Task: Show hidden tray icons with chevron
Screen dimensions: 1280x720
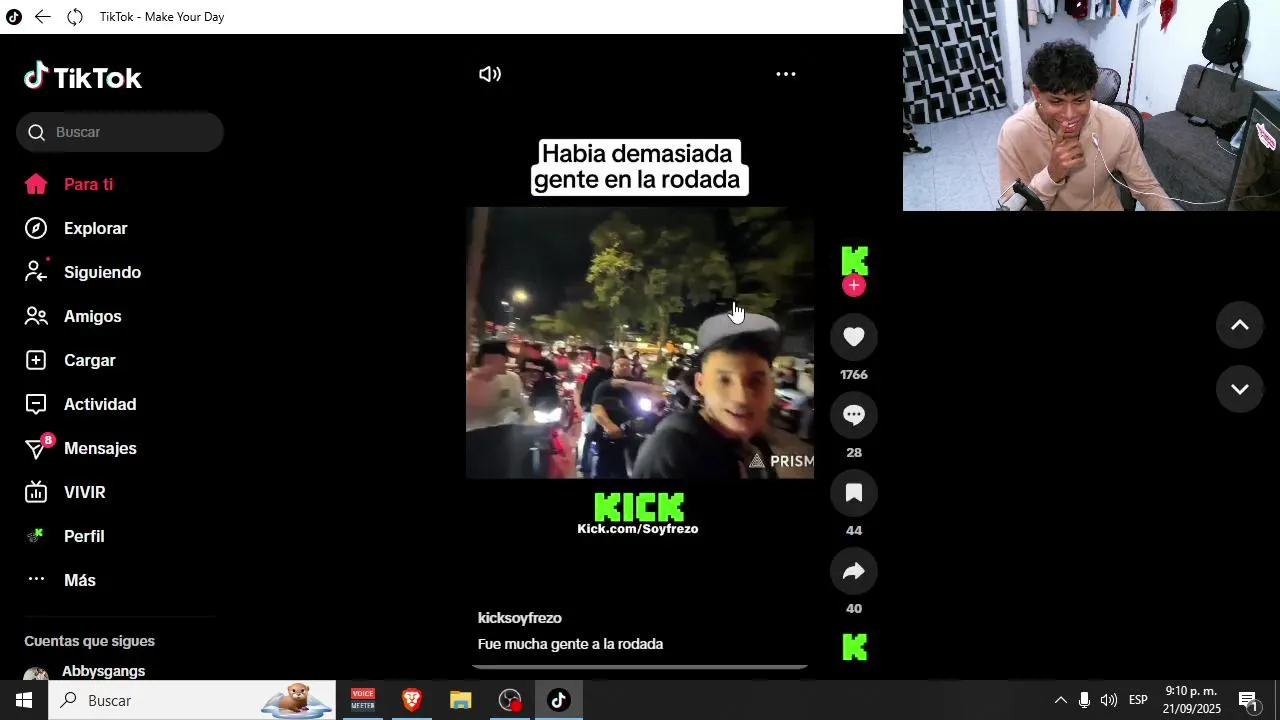Action: pyautogui.click(x=1060, y=700)
